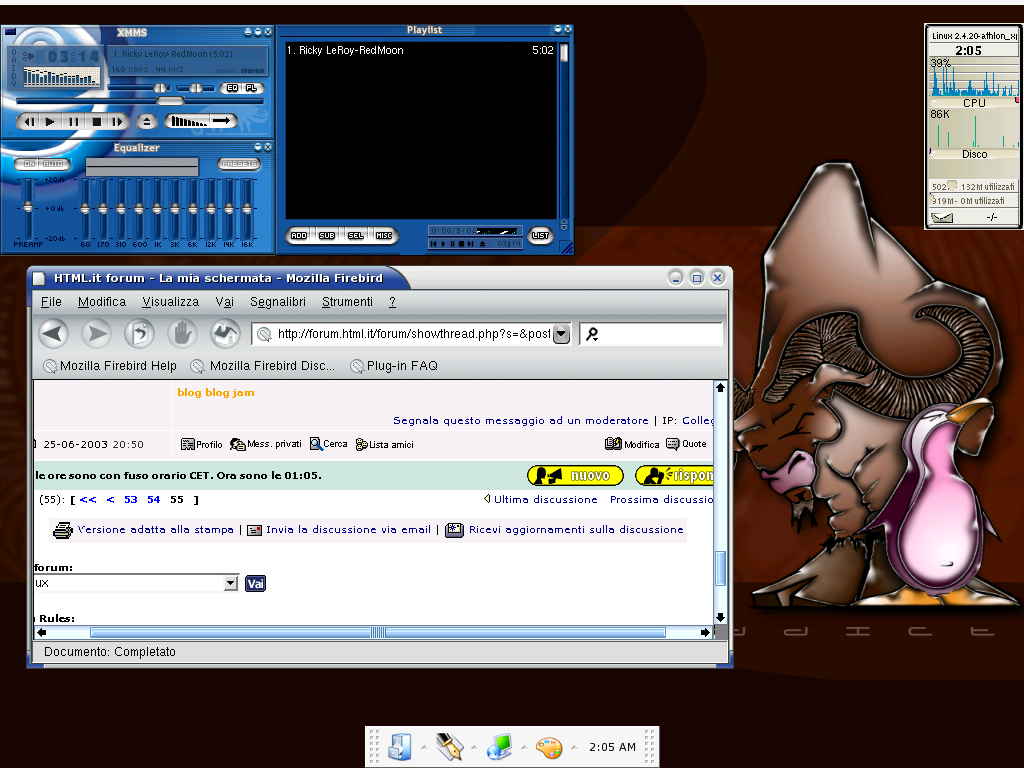Open the Vai menu

pyautogui.click(x=225, y=302)
